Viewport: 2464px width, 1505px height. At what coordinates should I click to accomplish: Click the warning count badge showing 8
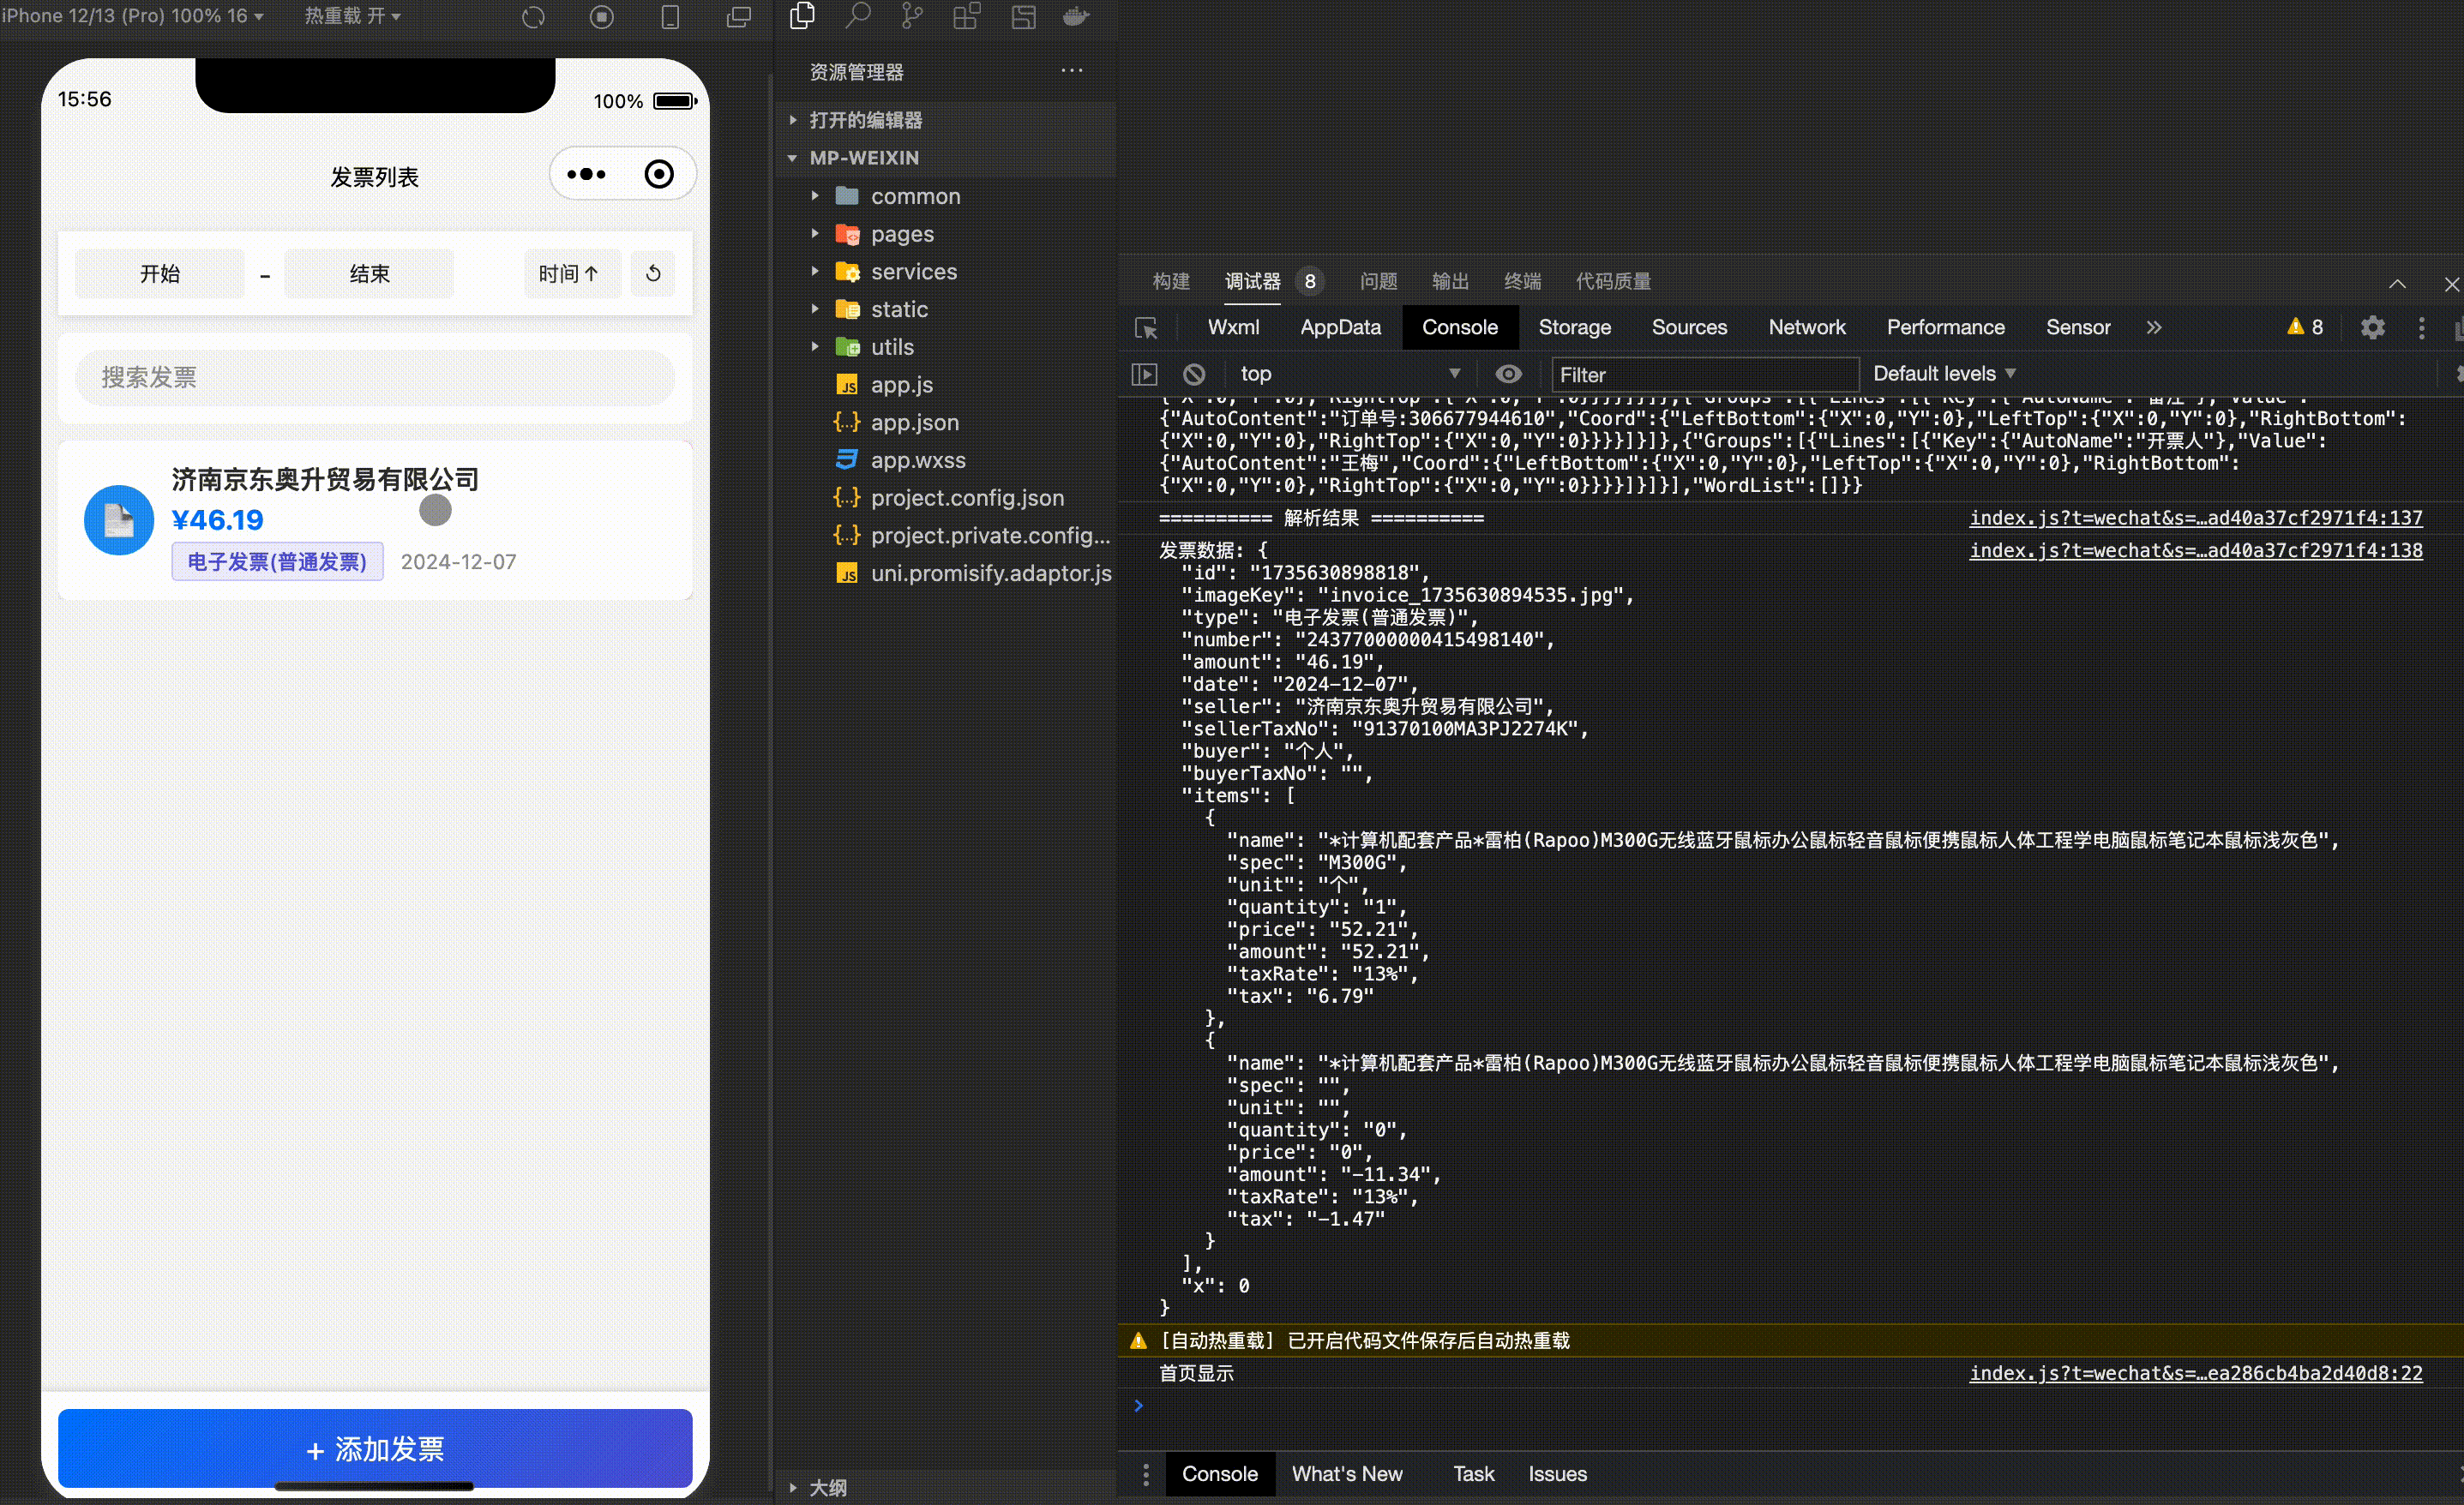click(2305, 327)
